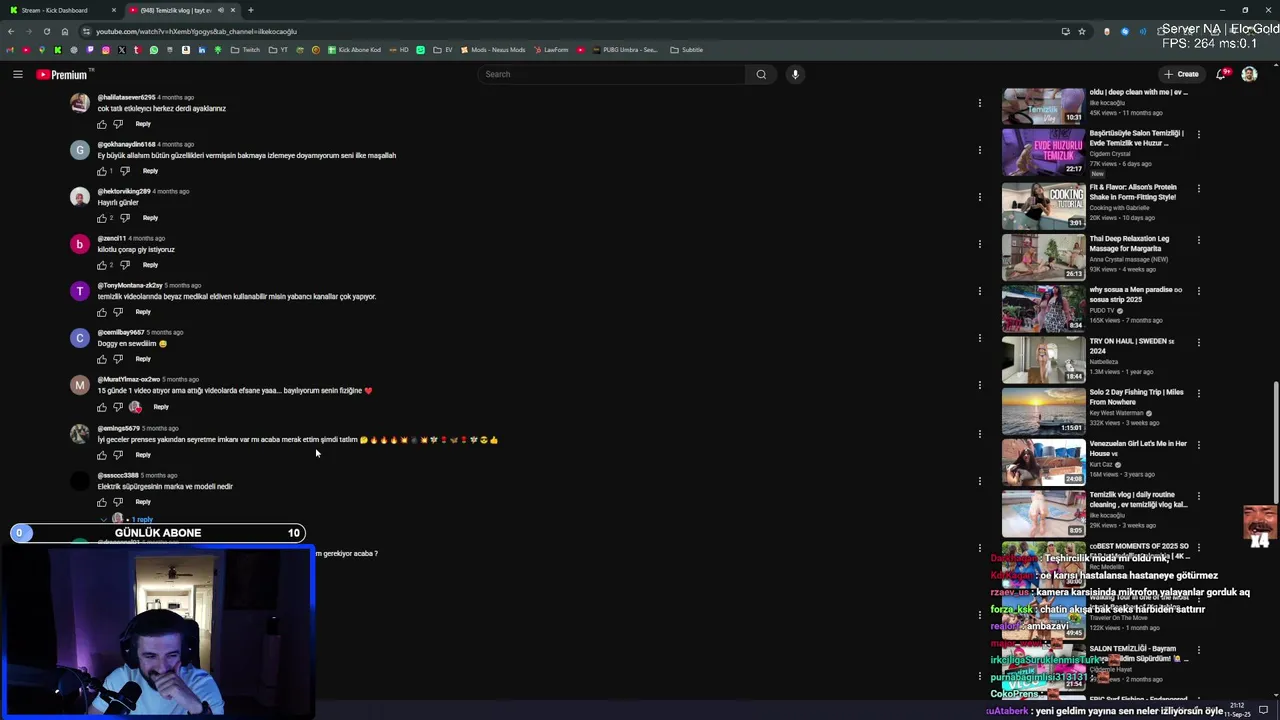Screen dimensions: 1280x720
Task: Open the Subtitle bookmarks folder
Action: (x=687, y=50)
